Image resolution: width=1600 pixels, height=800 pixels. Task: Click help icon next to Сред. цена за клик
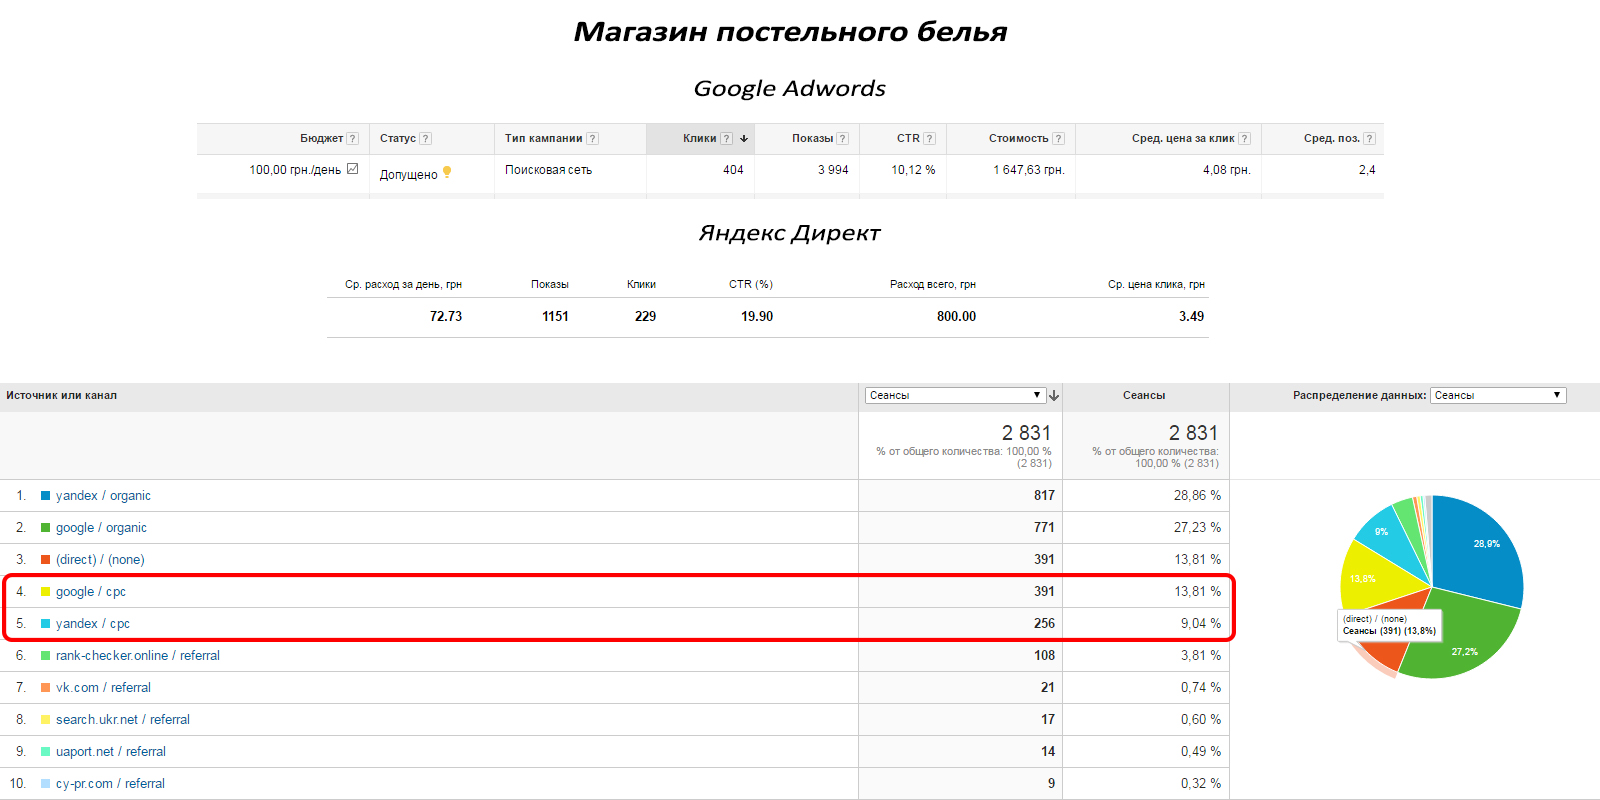(1244, 139)
